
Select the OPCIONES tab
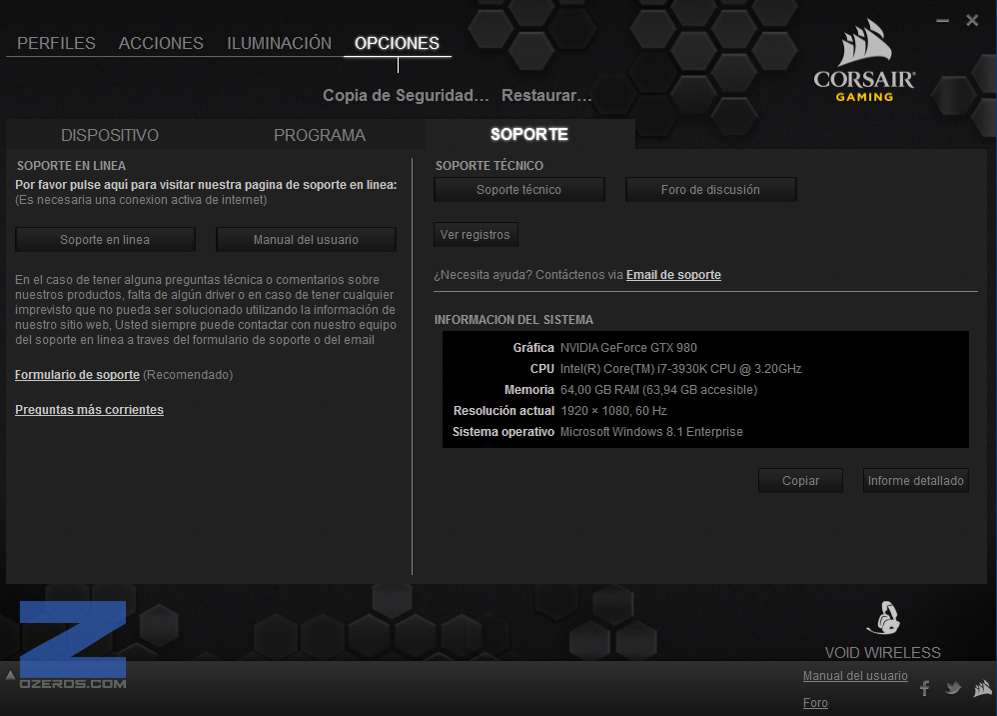coord(397,43)
